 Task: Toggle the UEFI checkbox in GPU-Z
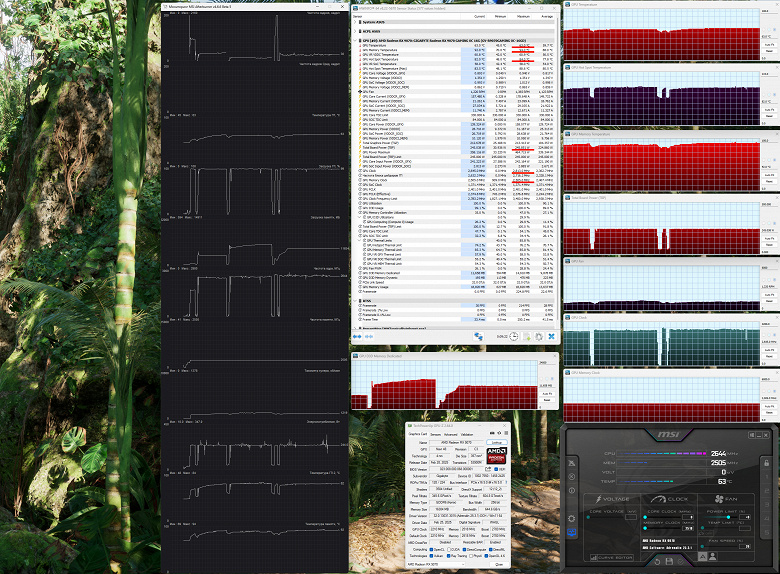pos(496,469)
